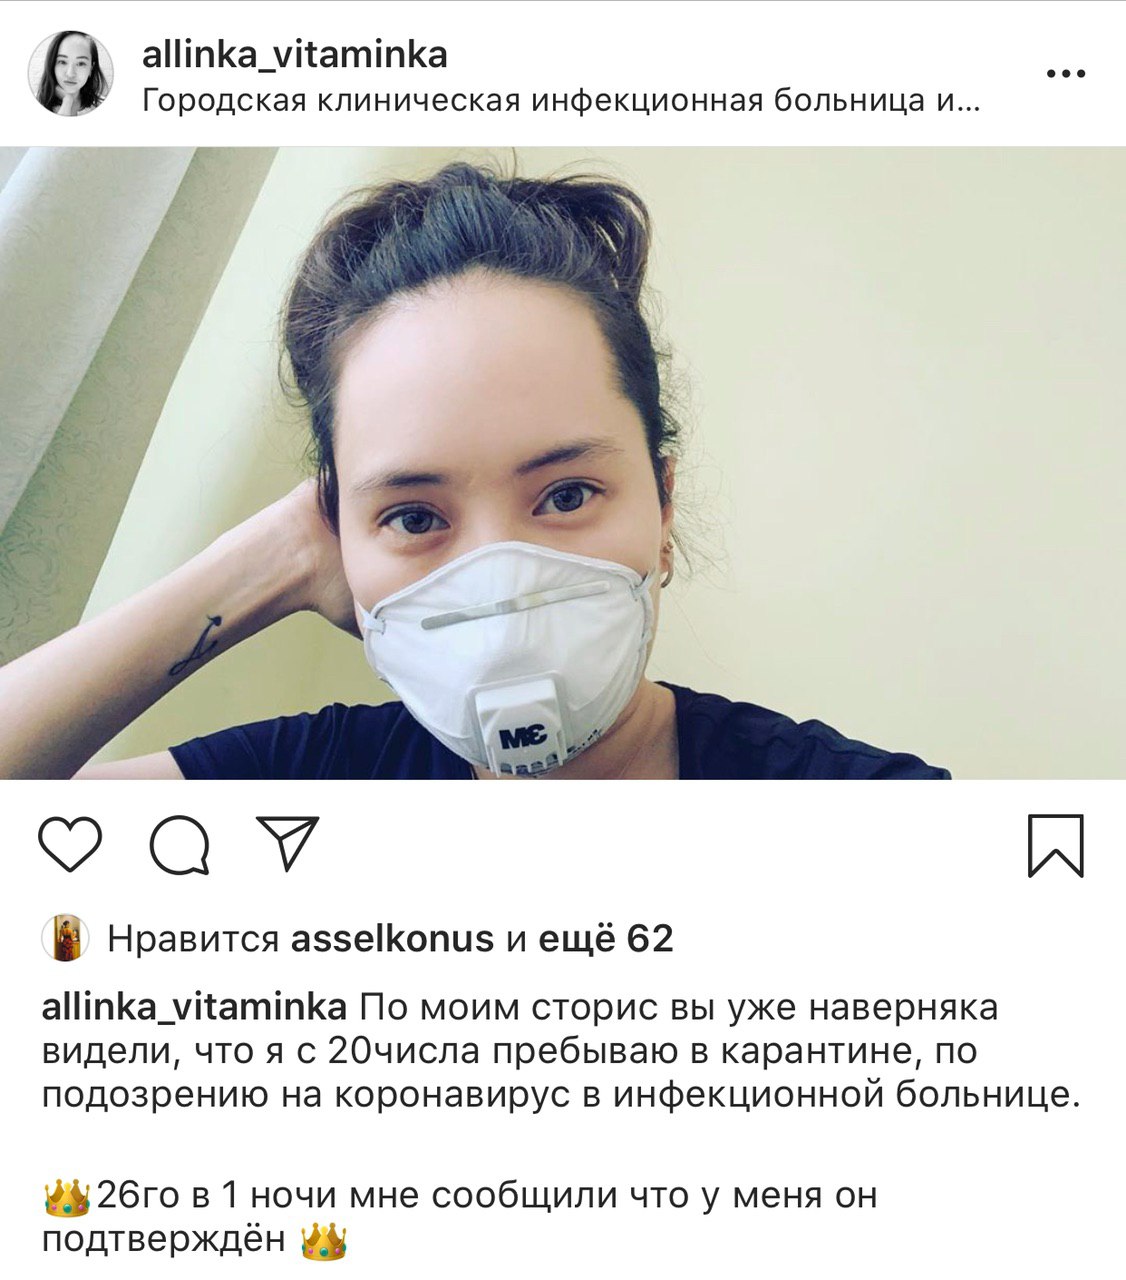Open the small liker avatar beside Нравится
The height and width of the screenshot is (1280, 1126).
(66, 939)
